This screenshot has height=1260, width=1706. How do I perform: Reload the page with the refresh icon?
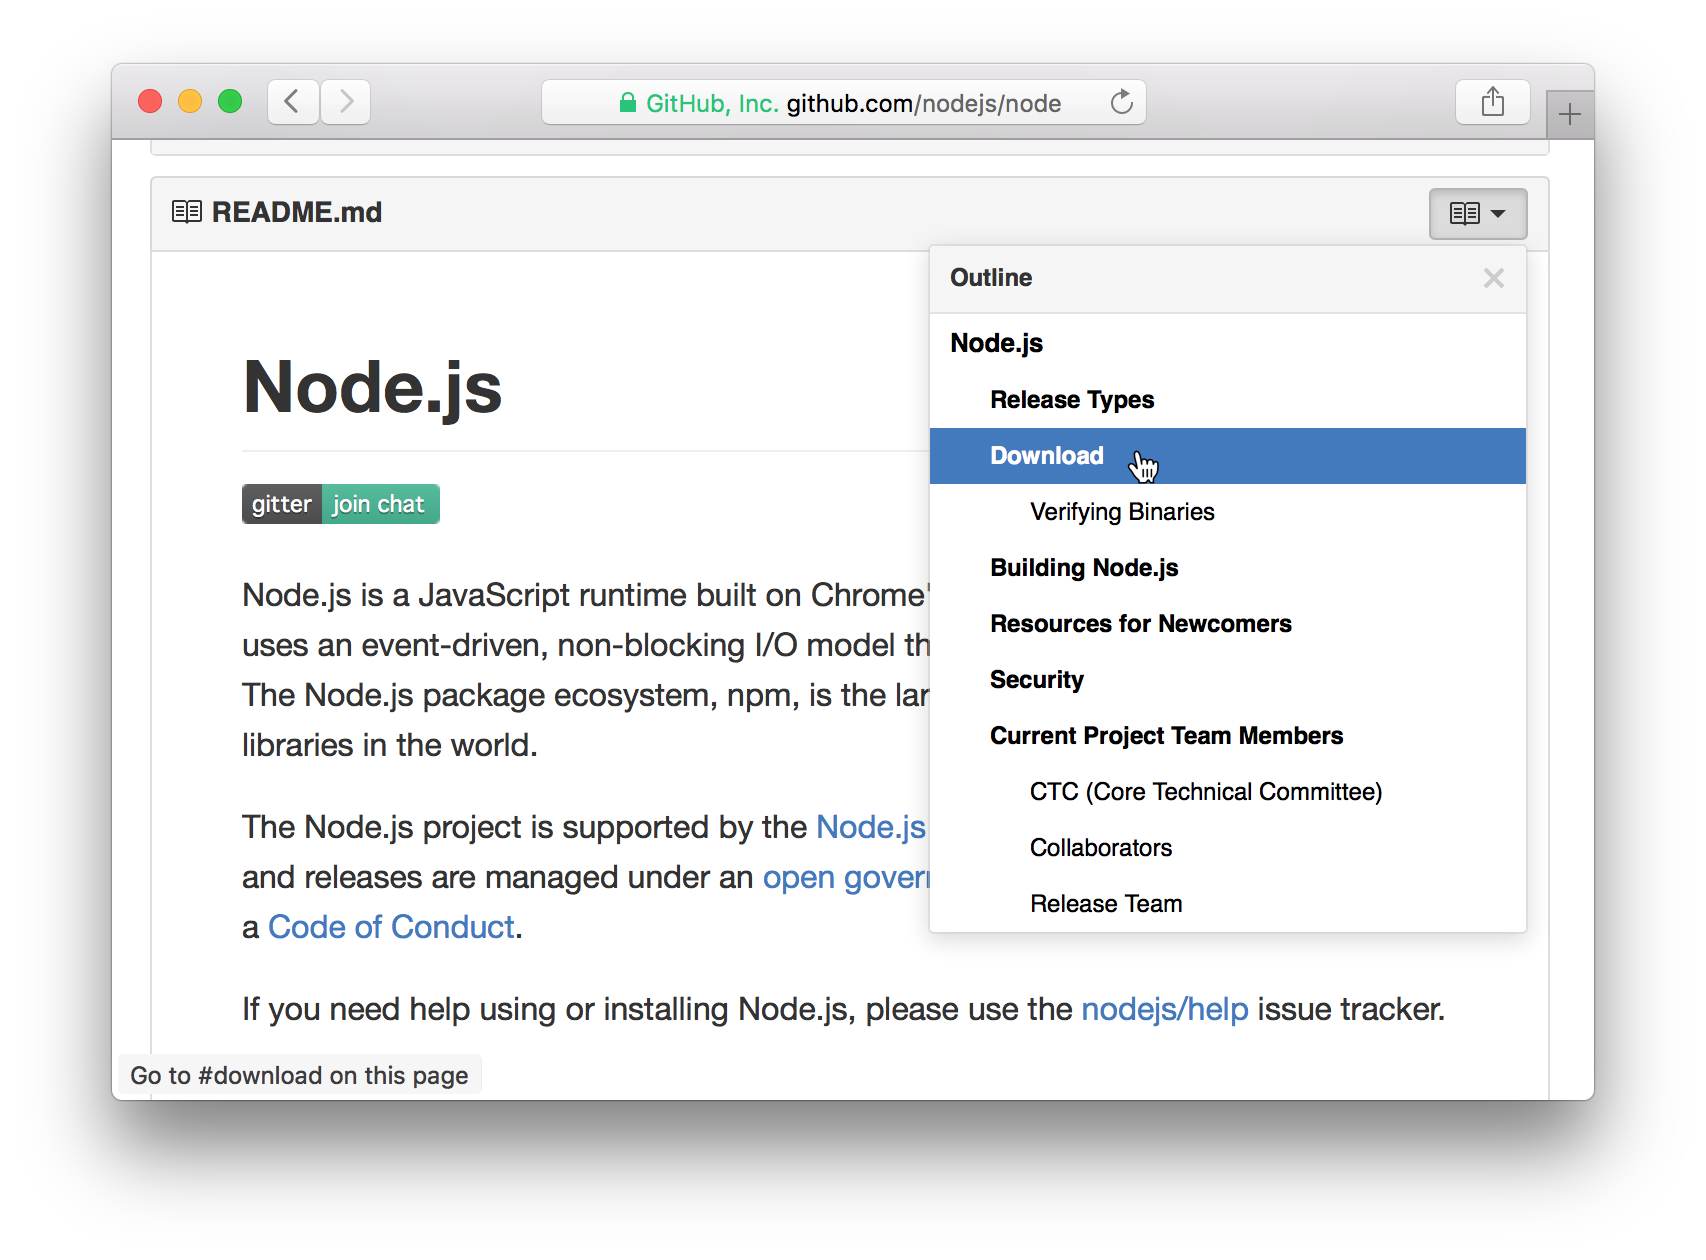click(1122, 102)
